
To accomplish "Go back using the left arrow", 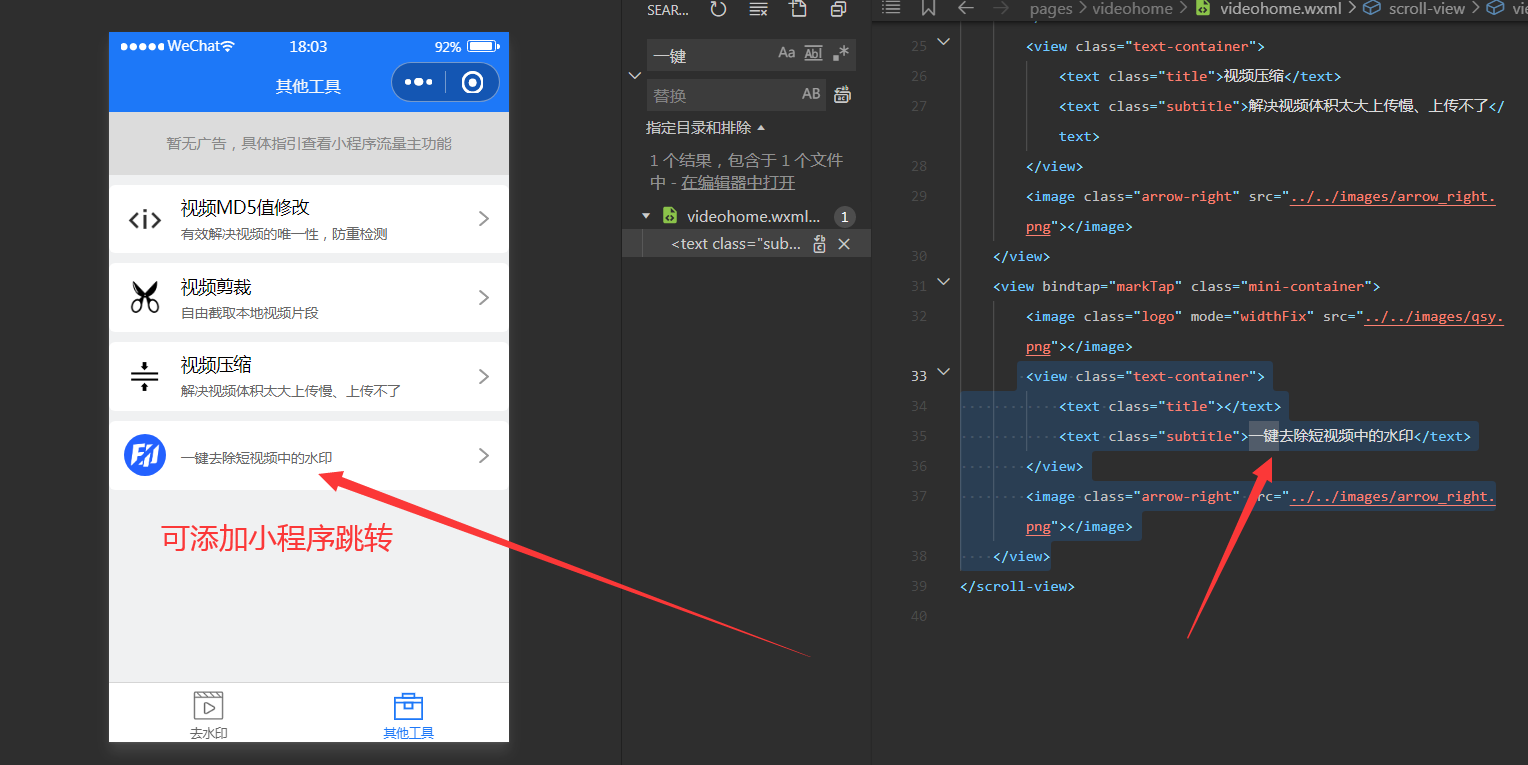I will coord(965,9).
